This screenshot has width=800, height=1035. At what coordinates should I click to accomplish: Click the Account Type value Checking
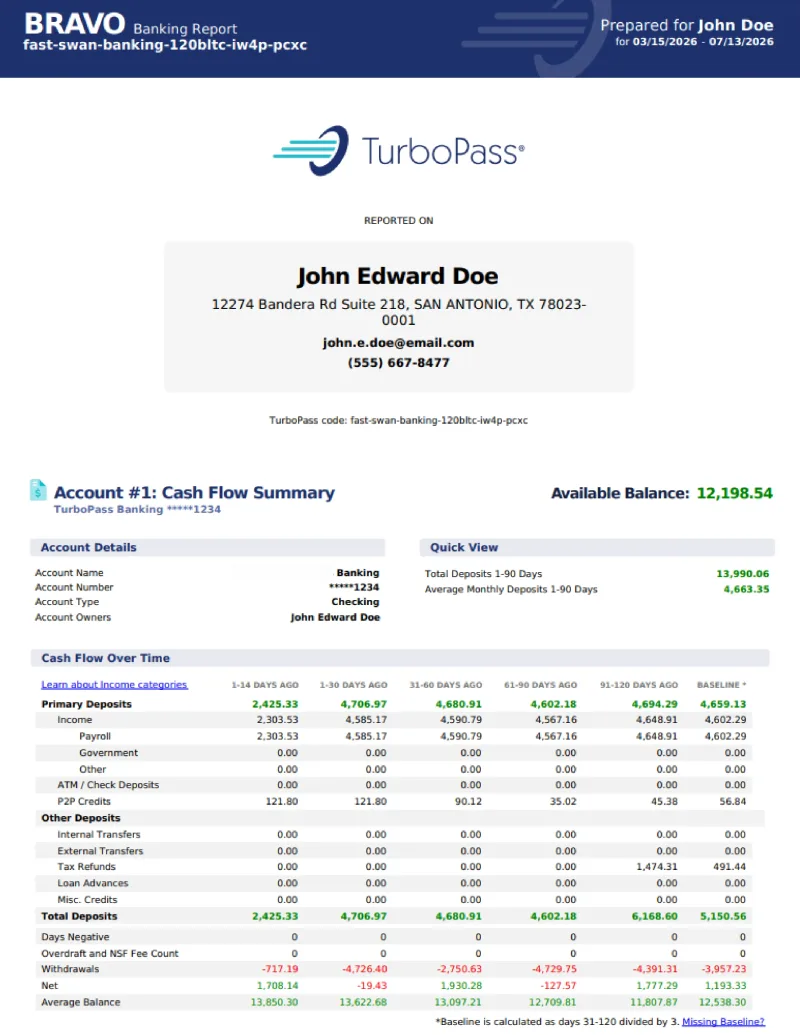[x=355, y=602]
